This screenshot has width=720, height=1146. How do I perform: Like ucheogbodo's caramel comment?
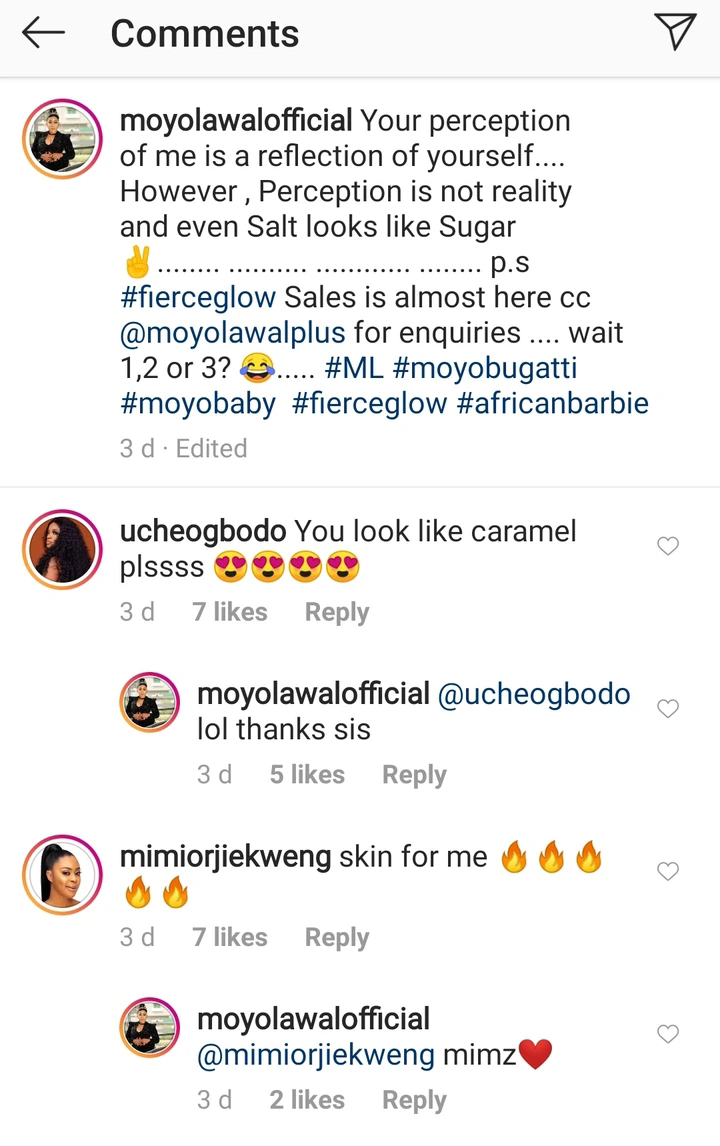(x=668, y=546)
